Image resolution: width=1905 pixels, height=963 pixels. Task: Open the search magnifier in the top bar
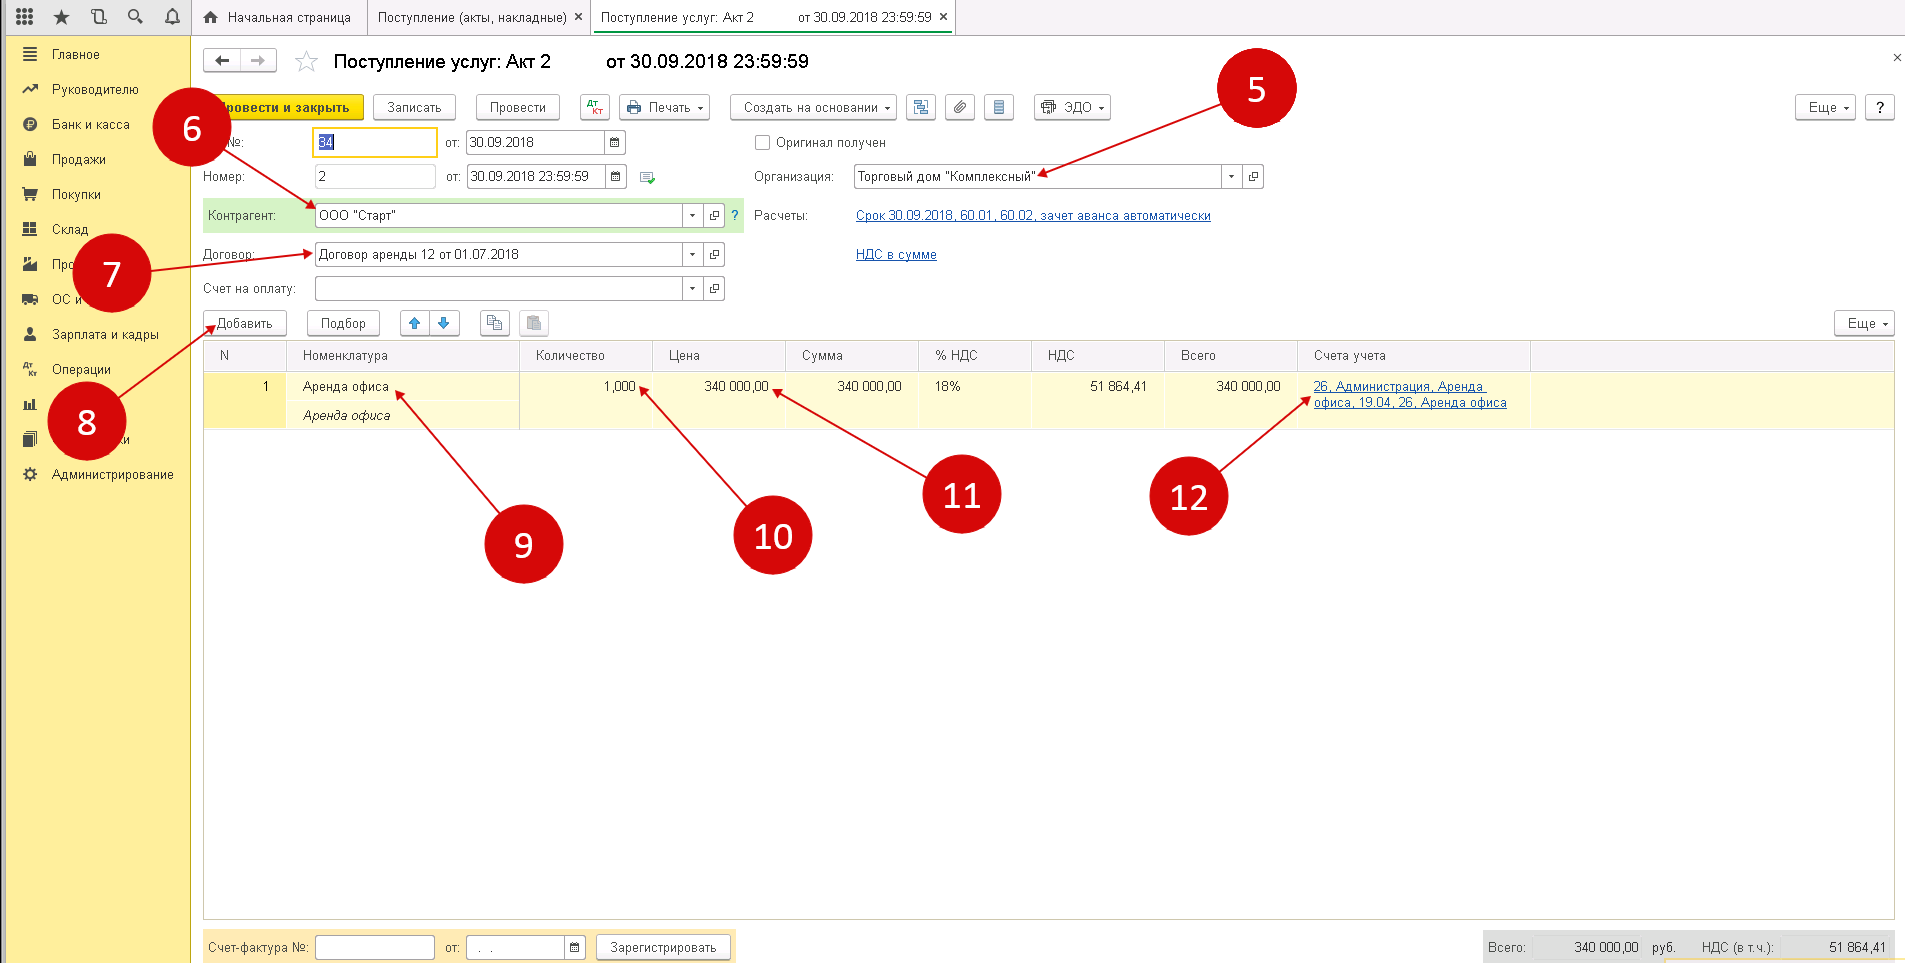pyautogui.click(x=135, y=17)
